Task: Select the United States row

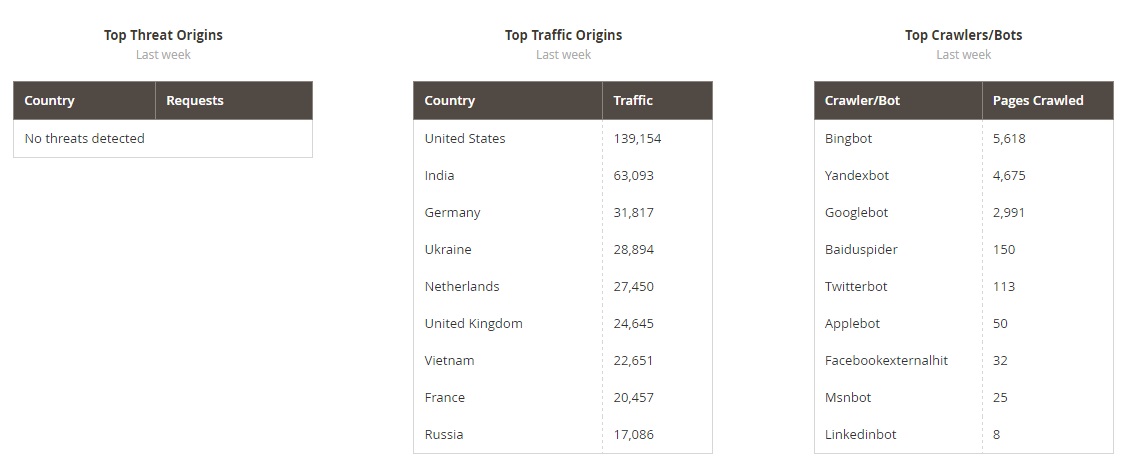Action: (x=465, y=138)
